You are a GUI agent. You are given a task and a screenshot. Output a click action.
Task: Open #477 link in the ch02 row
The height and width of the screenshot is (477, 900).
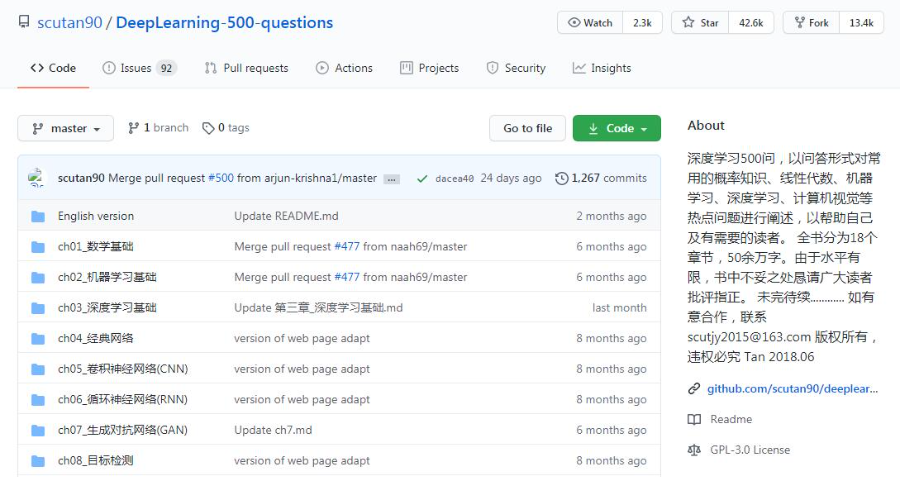point(347,277)
